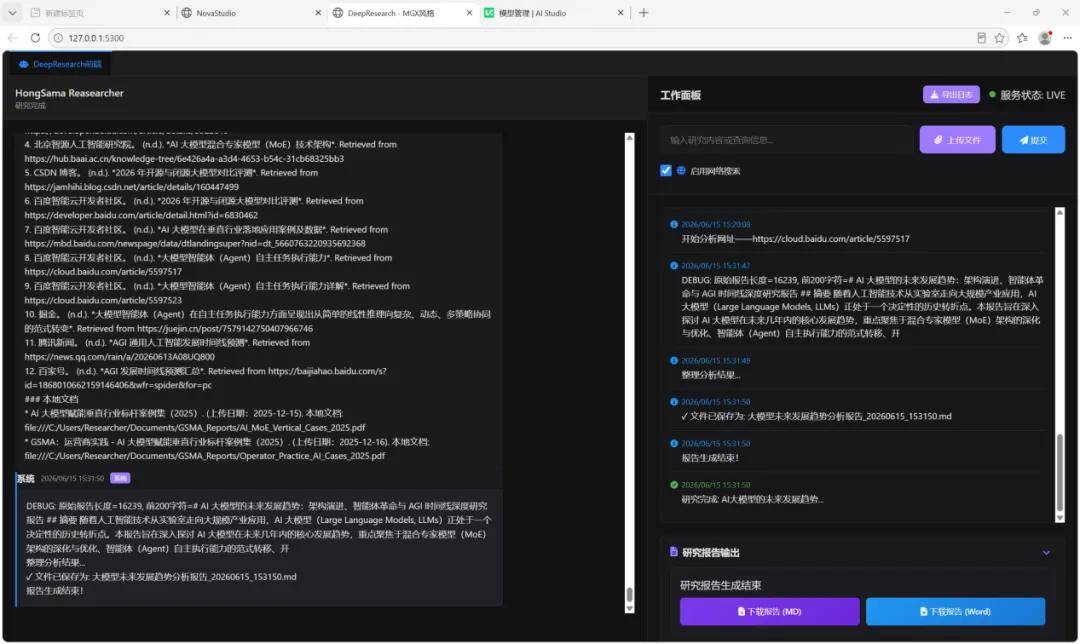Click the saved file log entry text

click(816, 416)
